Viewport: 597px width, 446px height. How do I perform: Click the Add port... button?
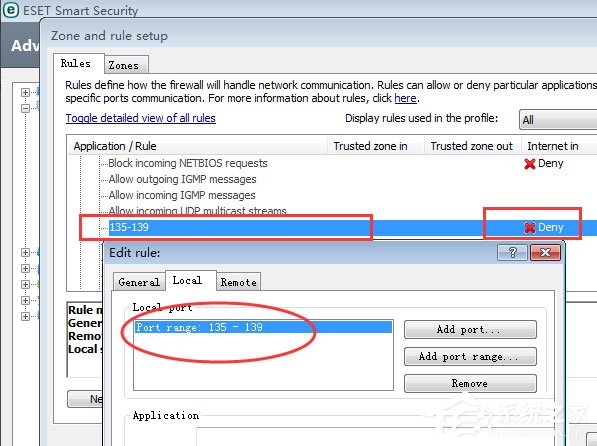click(470, 329)
